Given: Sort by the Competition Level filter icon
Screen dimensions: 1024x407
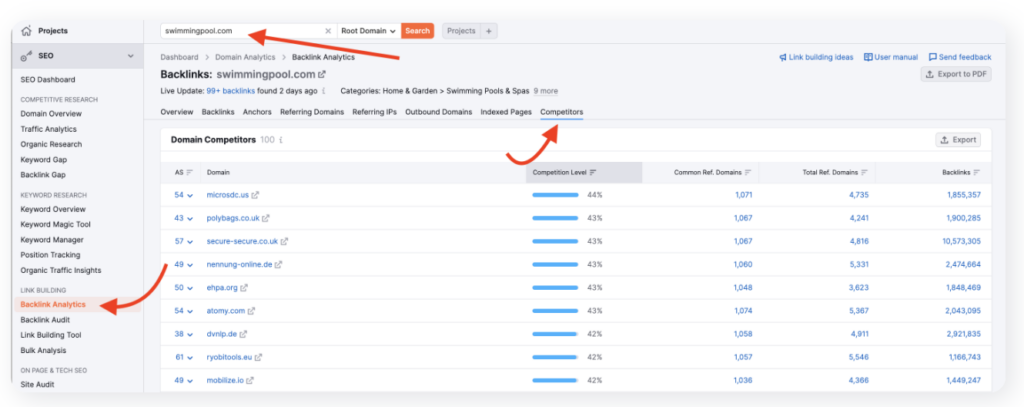Looking at the screenshot, I should pyautogui.click(x=593, y=172).
